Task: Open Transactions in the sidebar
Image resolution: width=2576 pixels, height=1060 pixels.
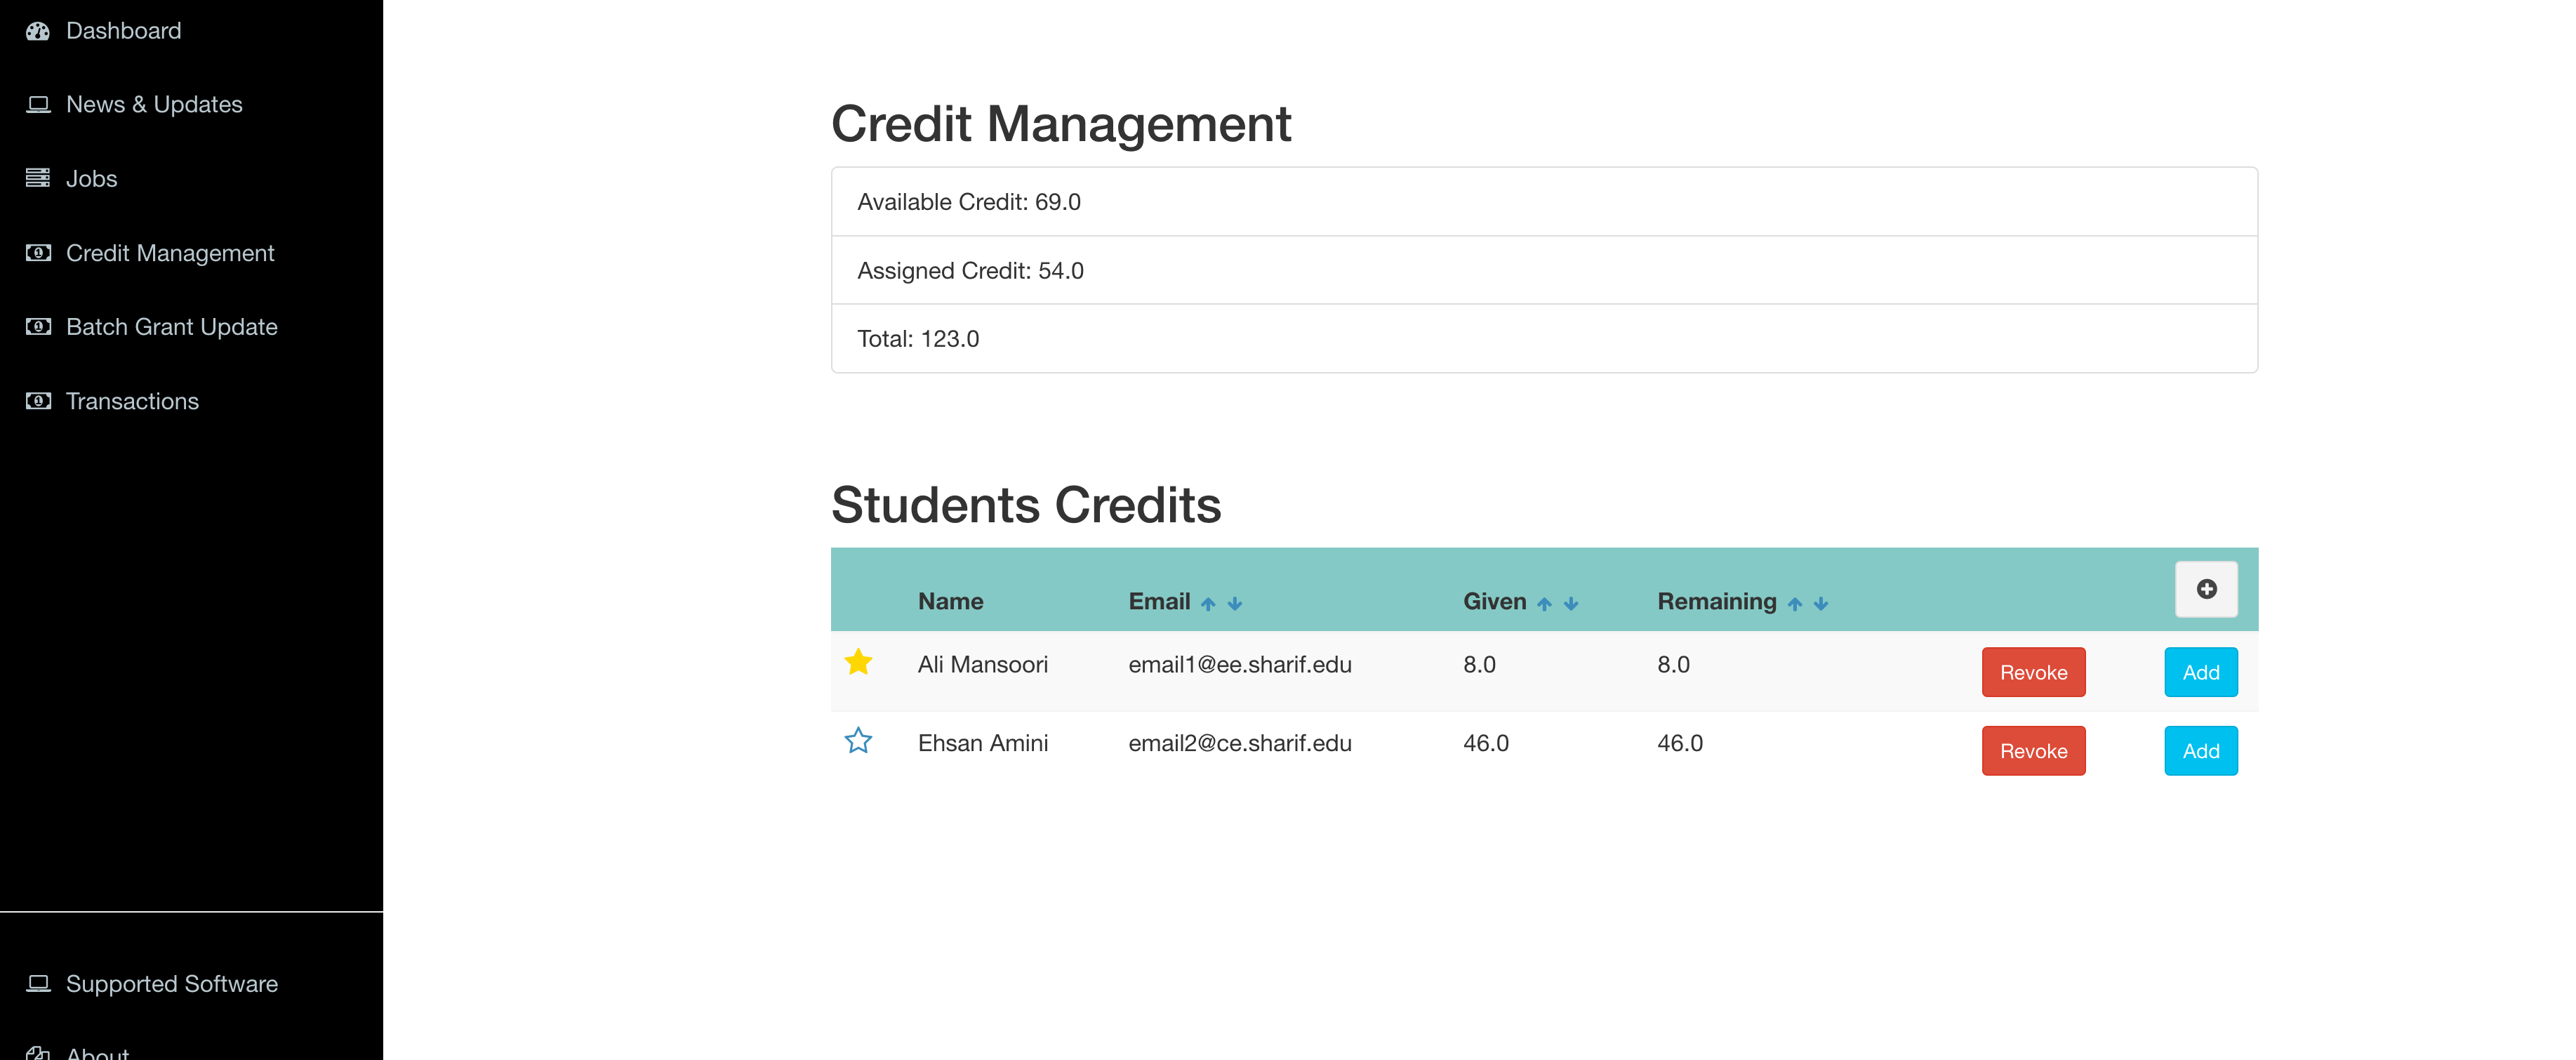Action: click(x=132, y=401)
